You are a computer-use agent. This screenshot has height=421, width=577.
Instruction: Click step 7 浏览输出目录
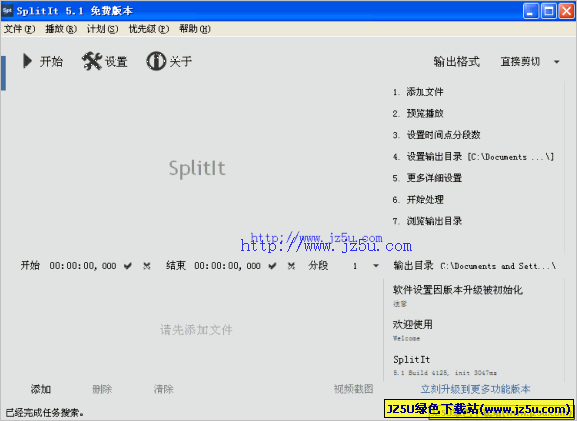(427, 221)
